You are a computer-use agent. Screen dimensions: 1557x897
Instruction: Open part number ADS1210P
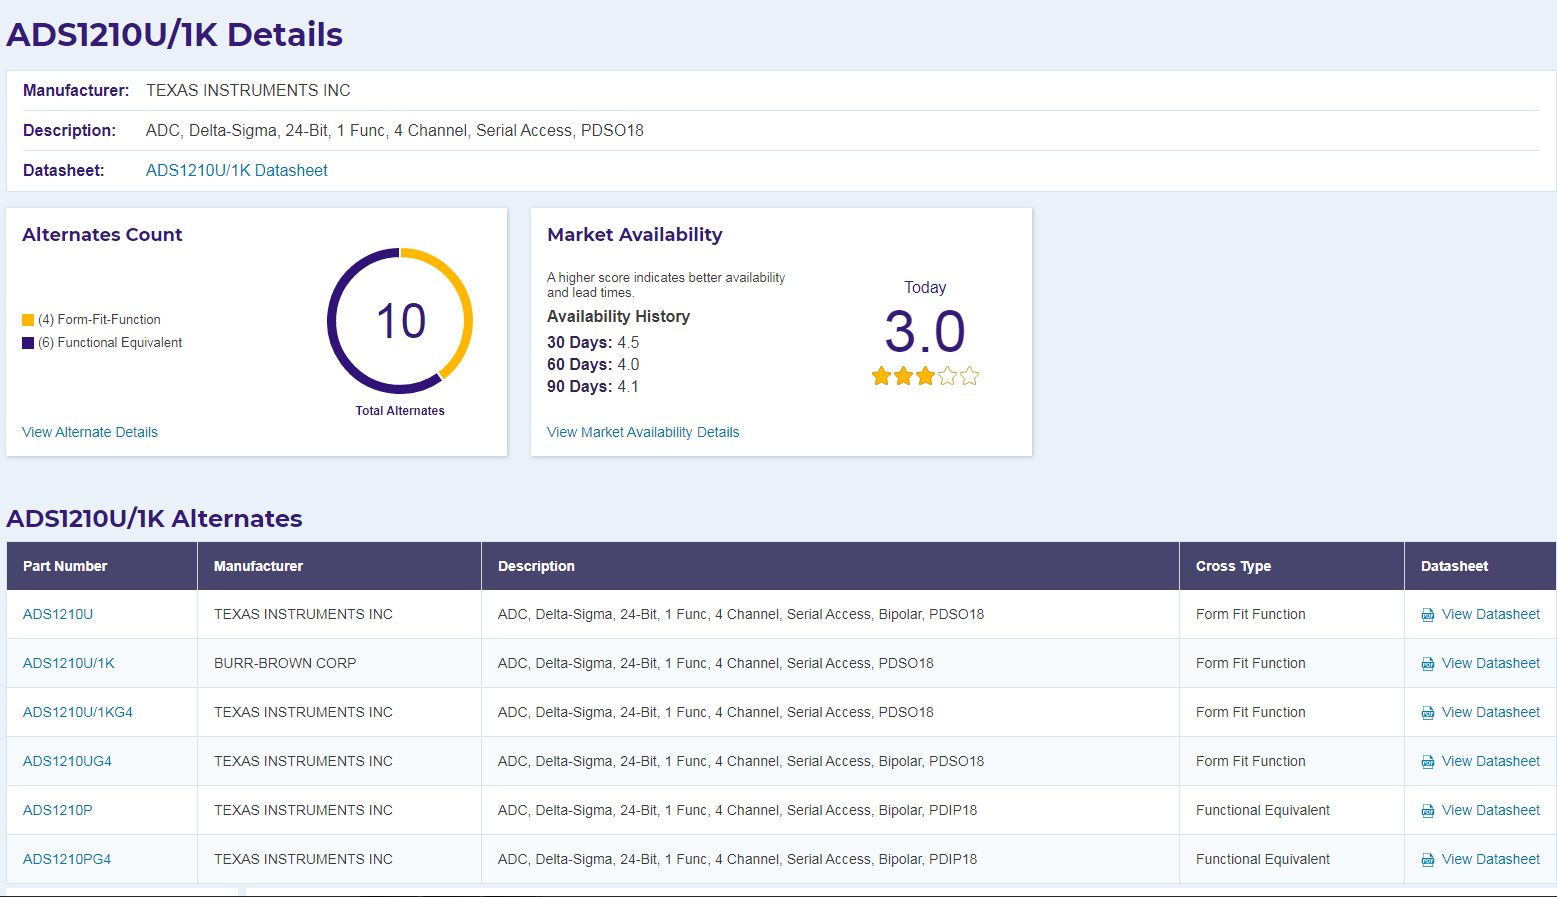[58, 810]
